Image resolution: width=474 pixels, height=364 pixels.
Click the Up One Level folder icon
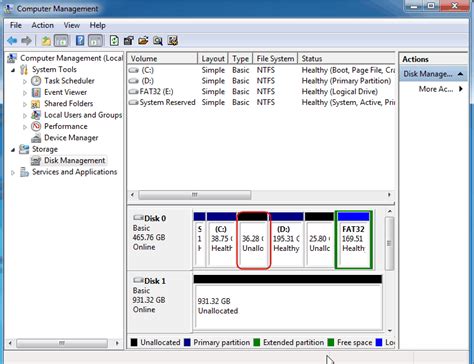tap(46, 41)
